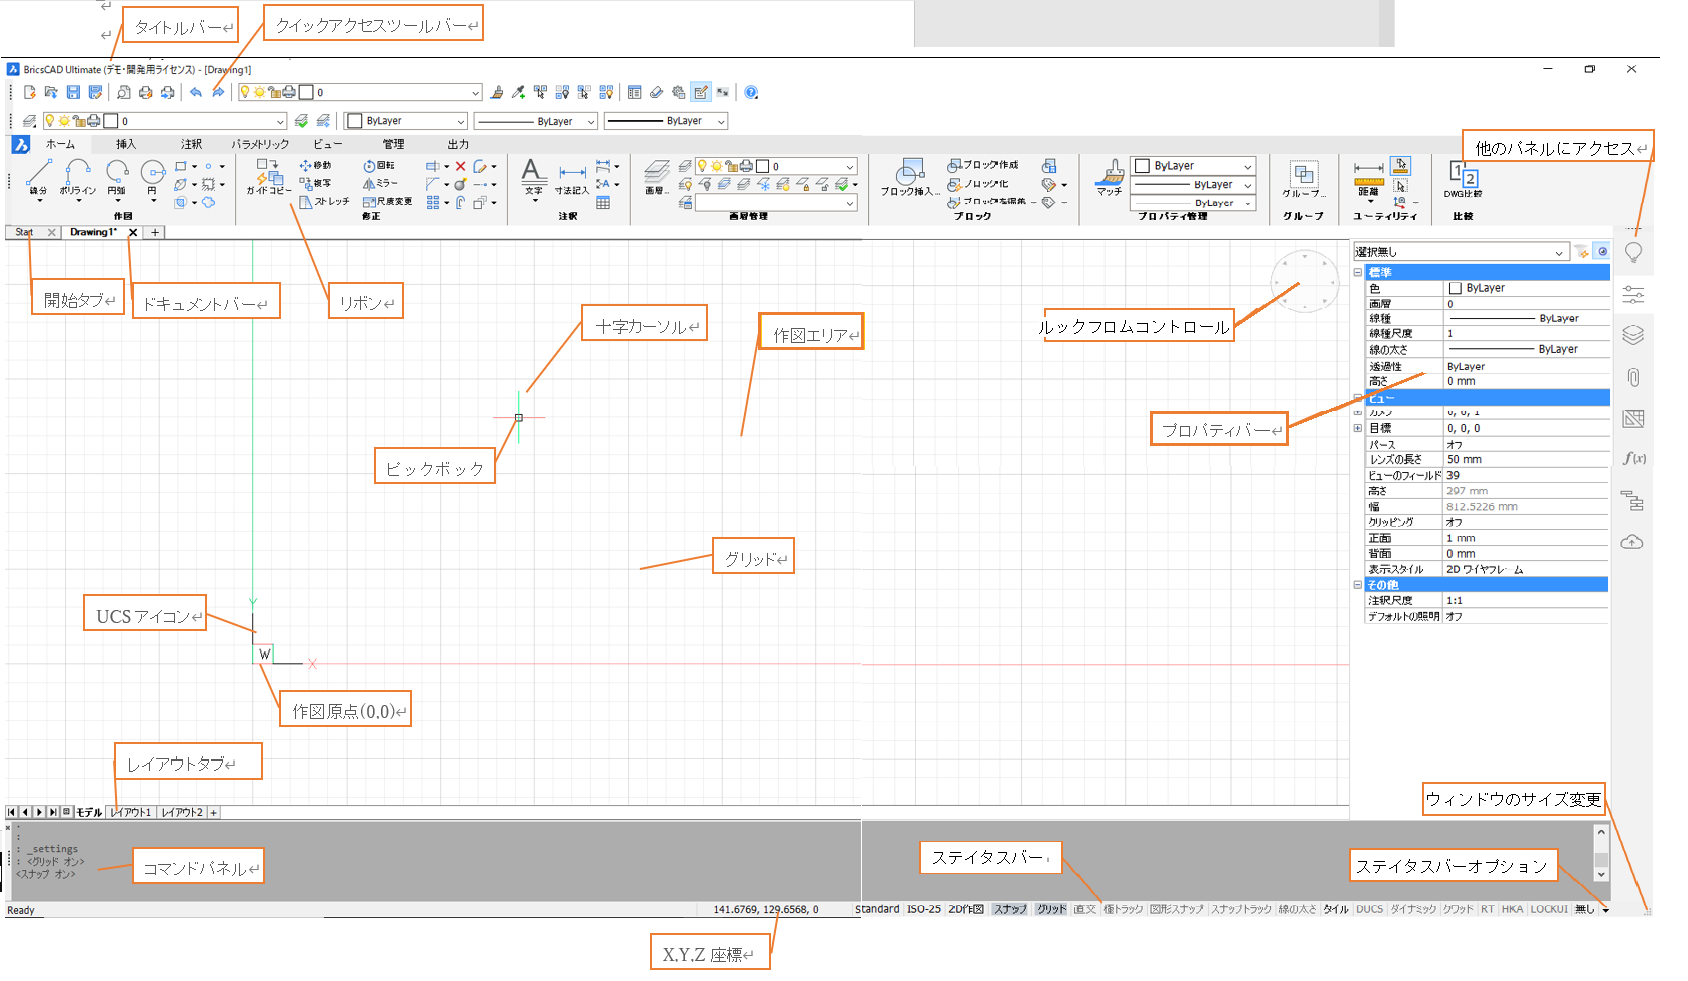Open the 注釈 ribbon tab
The width and height of the screenshot is (1688, 981).
191,145
